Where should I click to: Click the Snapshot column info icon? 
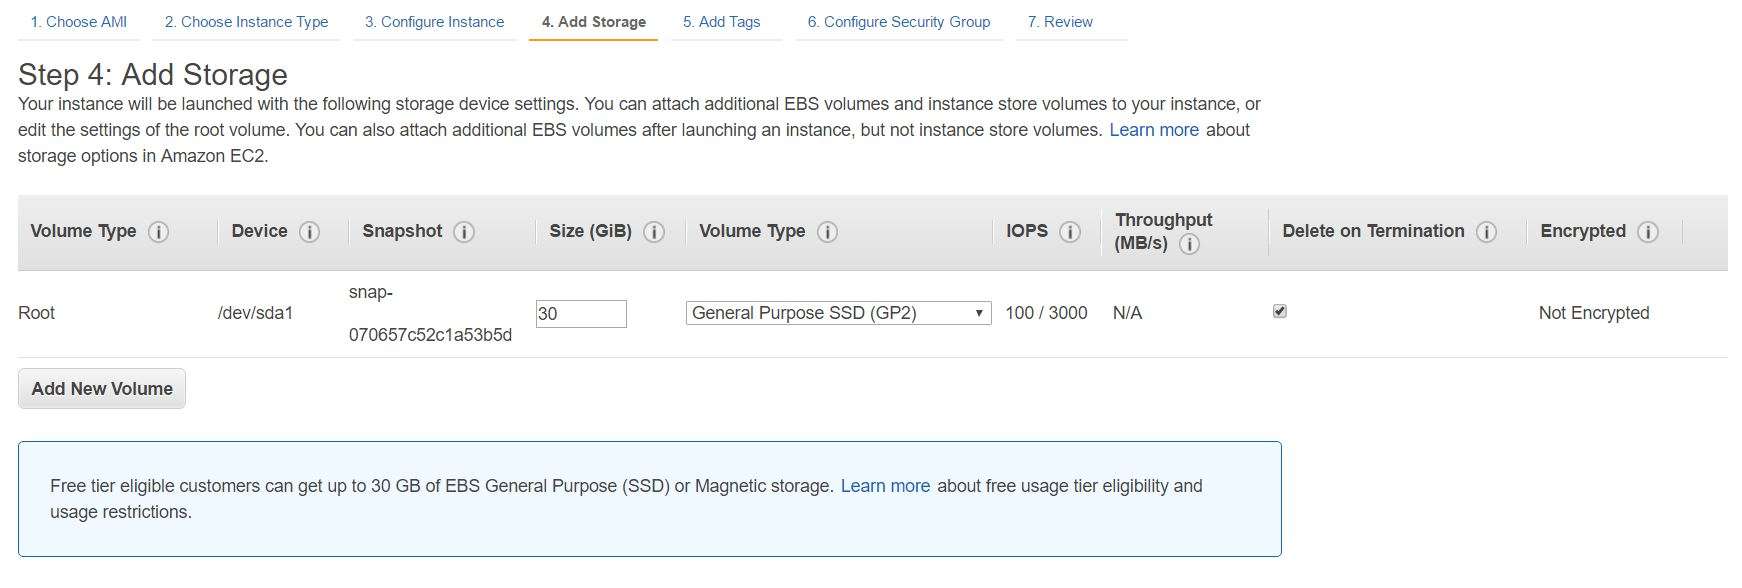(x=464, y=232)
